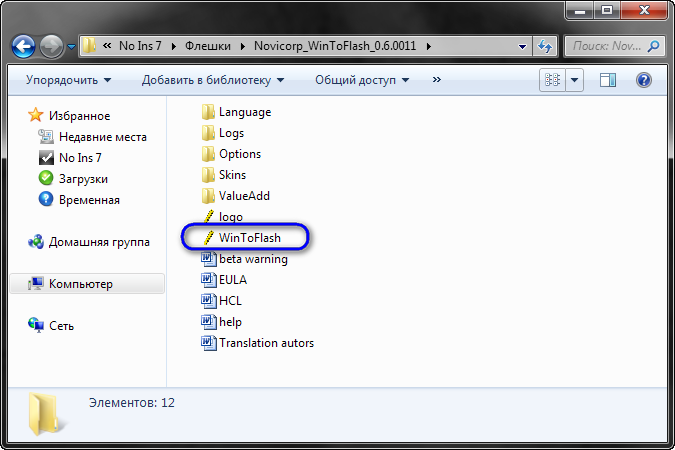Open Help with the question mark icon
675x450 pixels.
[644, 80]
